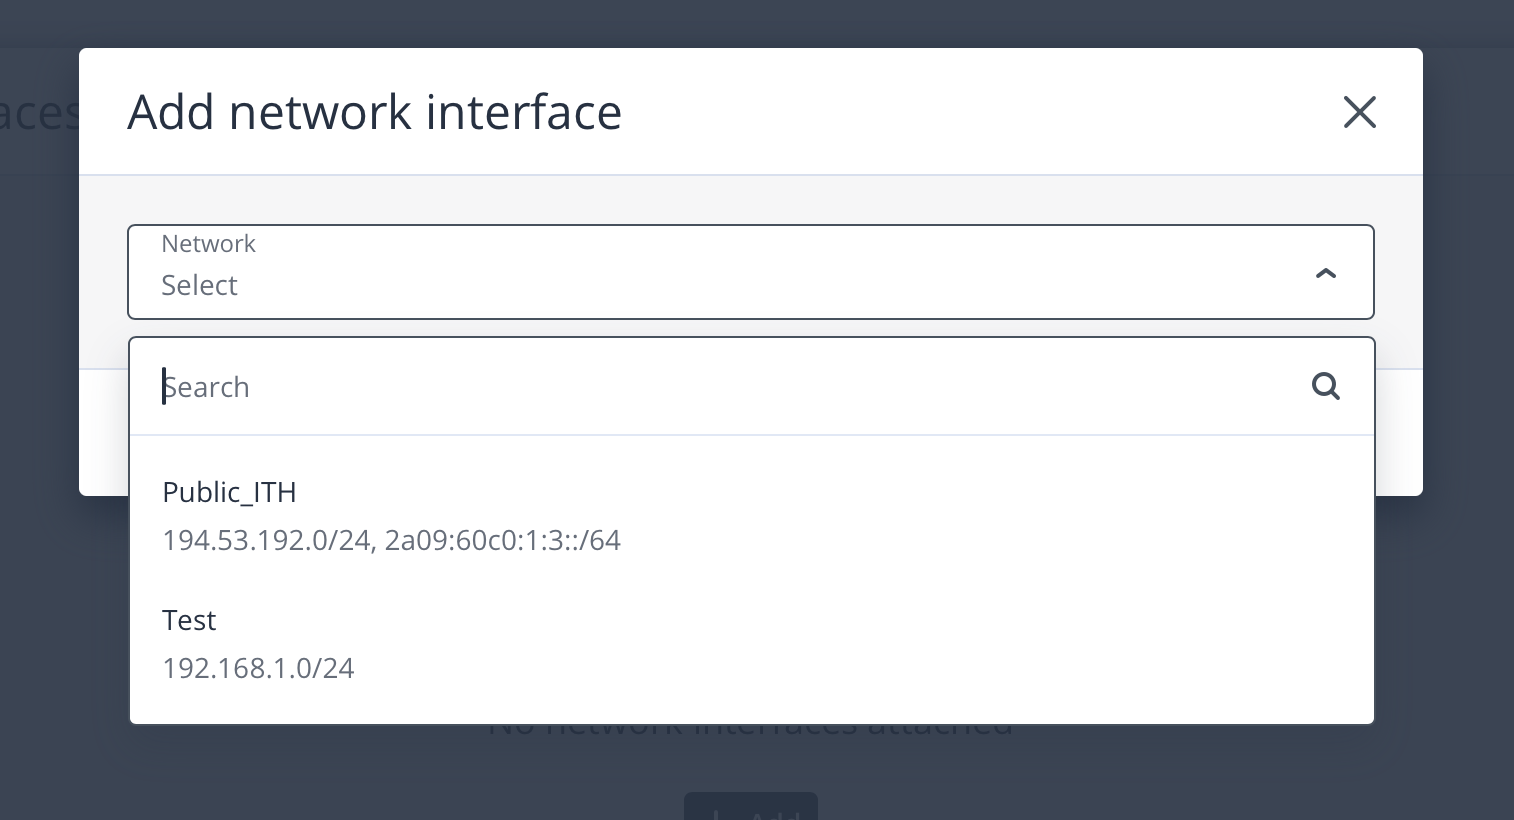Image resolution: width=1514 pixels, height=820 pixels.
Task: Click the search magnifier icon
Action: click(x=1325, y=386)
